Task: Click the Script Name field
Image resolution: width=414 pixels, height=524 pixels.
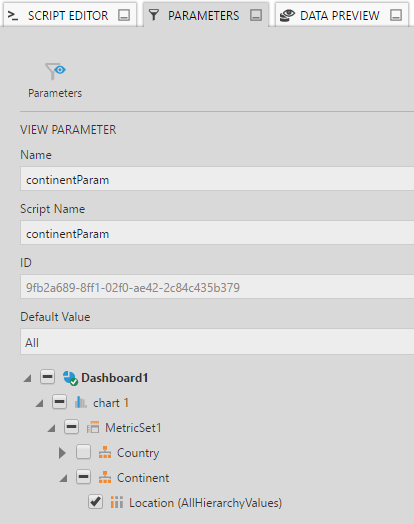Action: (x=217, y=233)
